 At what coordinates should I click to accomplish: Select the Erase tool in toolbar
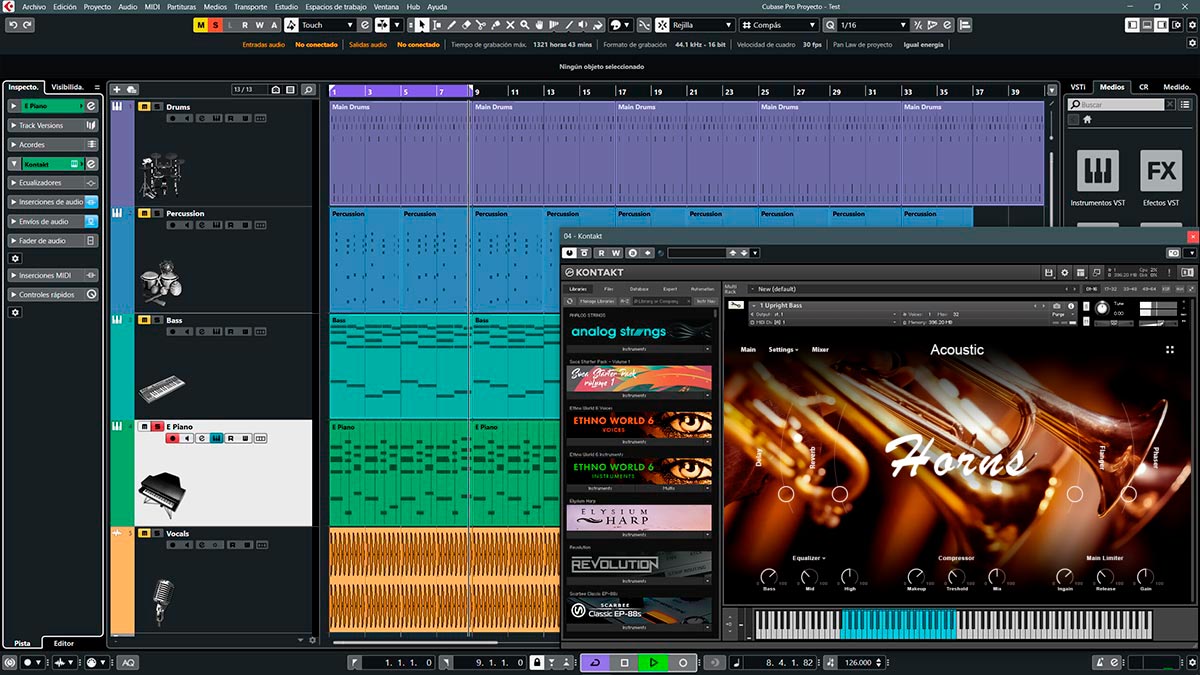click(467, 25)
